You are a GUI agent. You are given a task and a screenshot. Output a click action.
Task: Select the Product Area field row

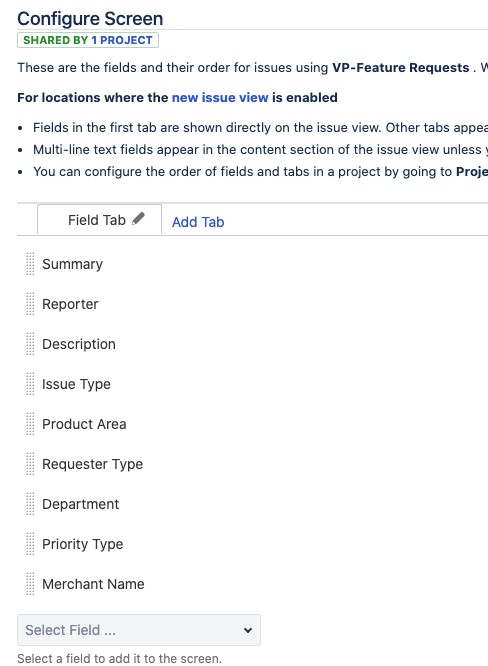point(252,423)
